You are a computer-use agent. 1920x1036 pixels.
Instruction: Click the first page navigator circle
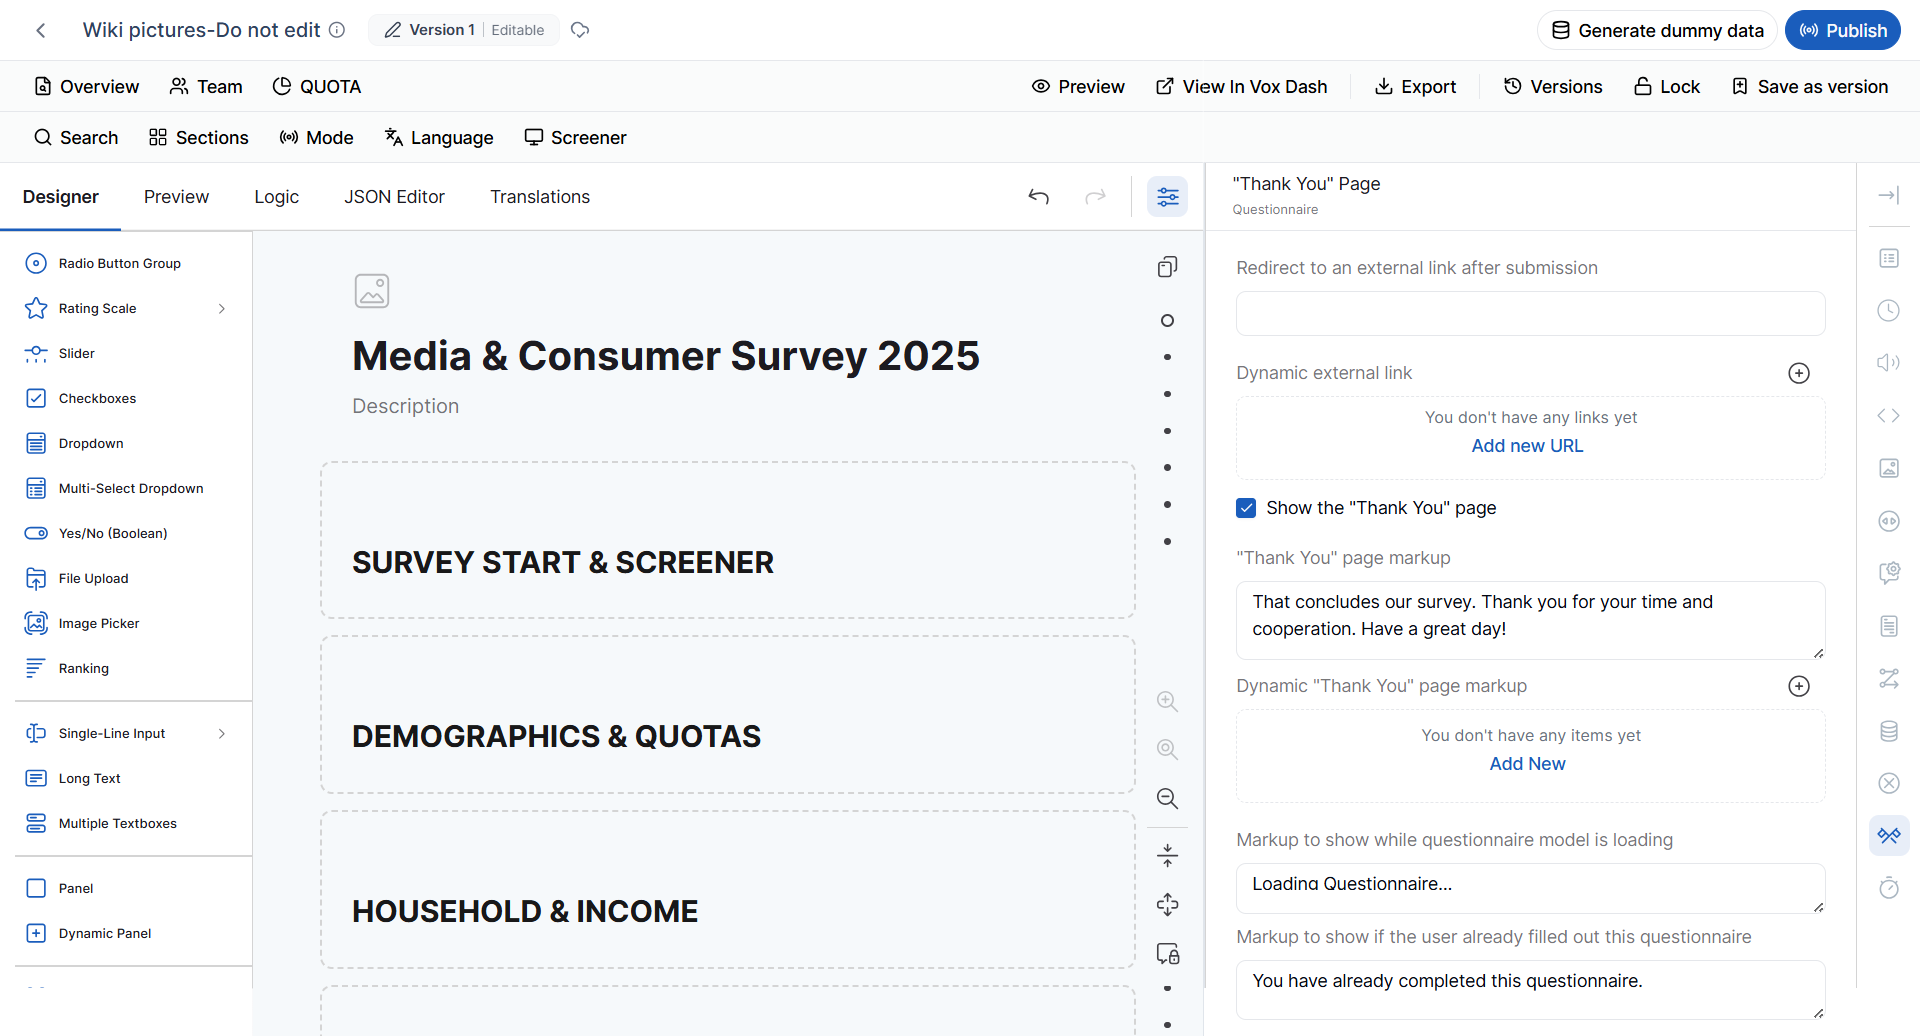[1167, 321]
